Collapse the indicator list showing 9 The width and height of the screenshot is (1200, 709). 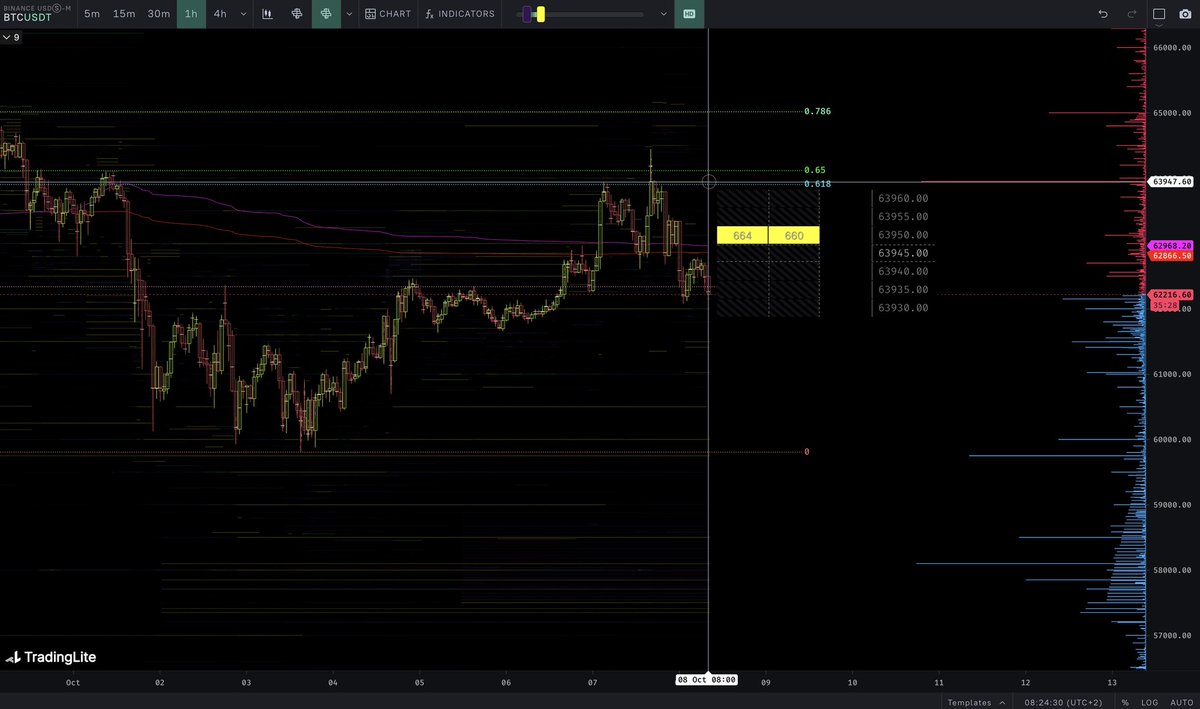coord(11,37)
